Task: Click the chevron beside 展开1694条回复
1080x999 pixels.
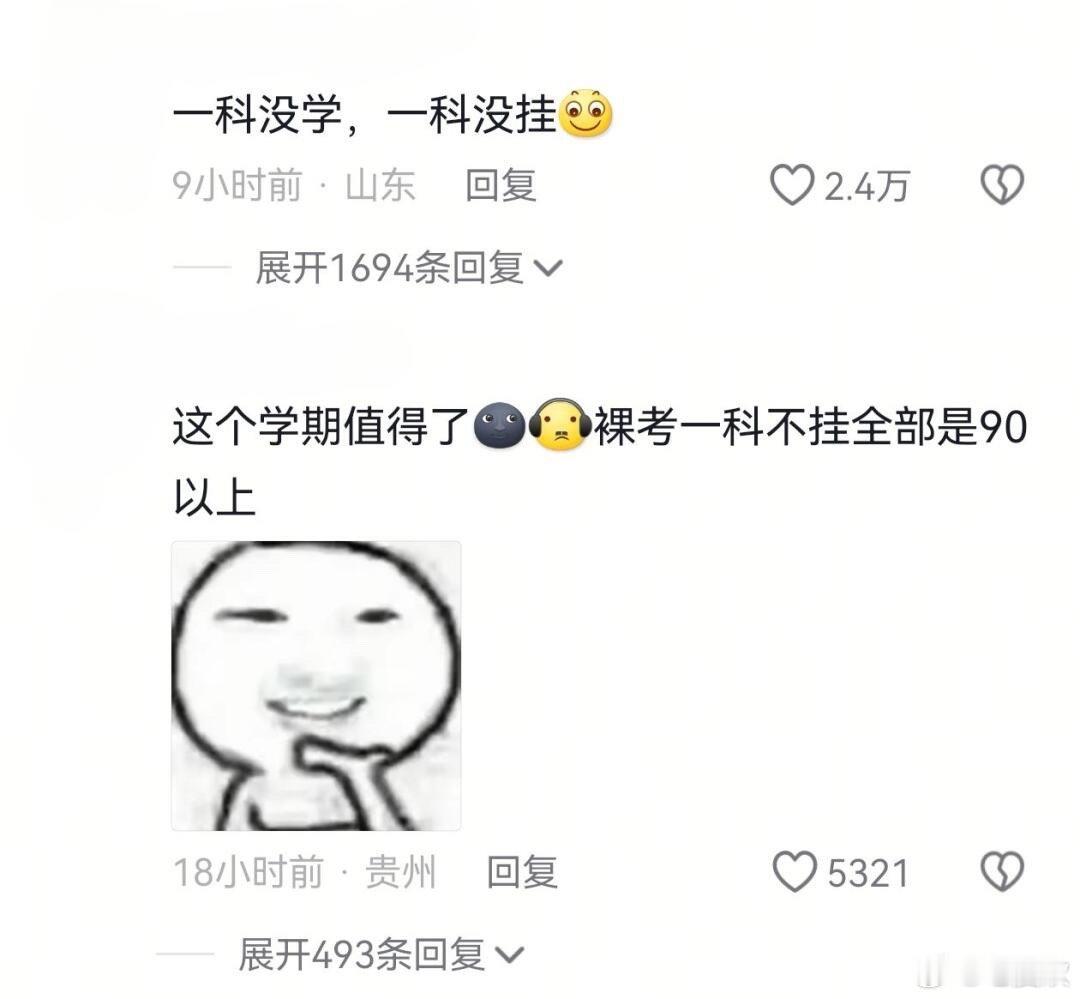Action: (548, 269)
